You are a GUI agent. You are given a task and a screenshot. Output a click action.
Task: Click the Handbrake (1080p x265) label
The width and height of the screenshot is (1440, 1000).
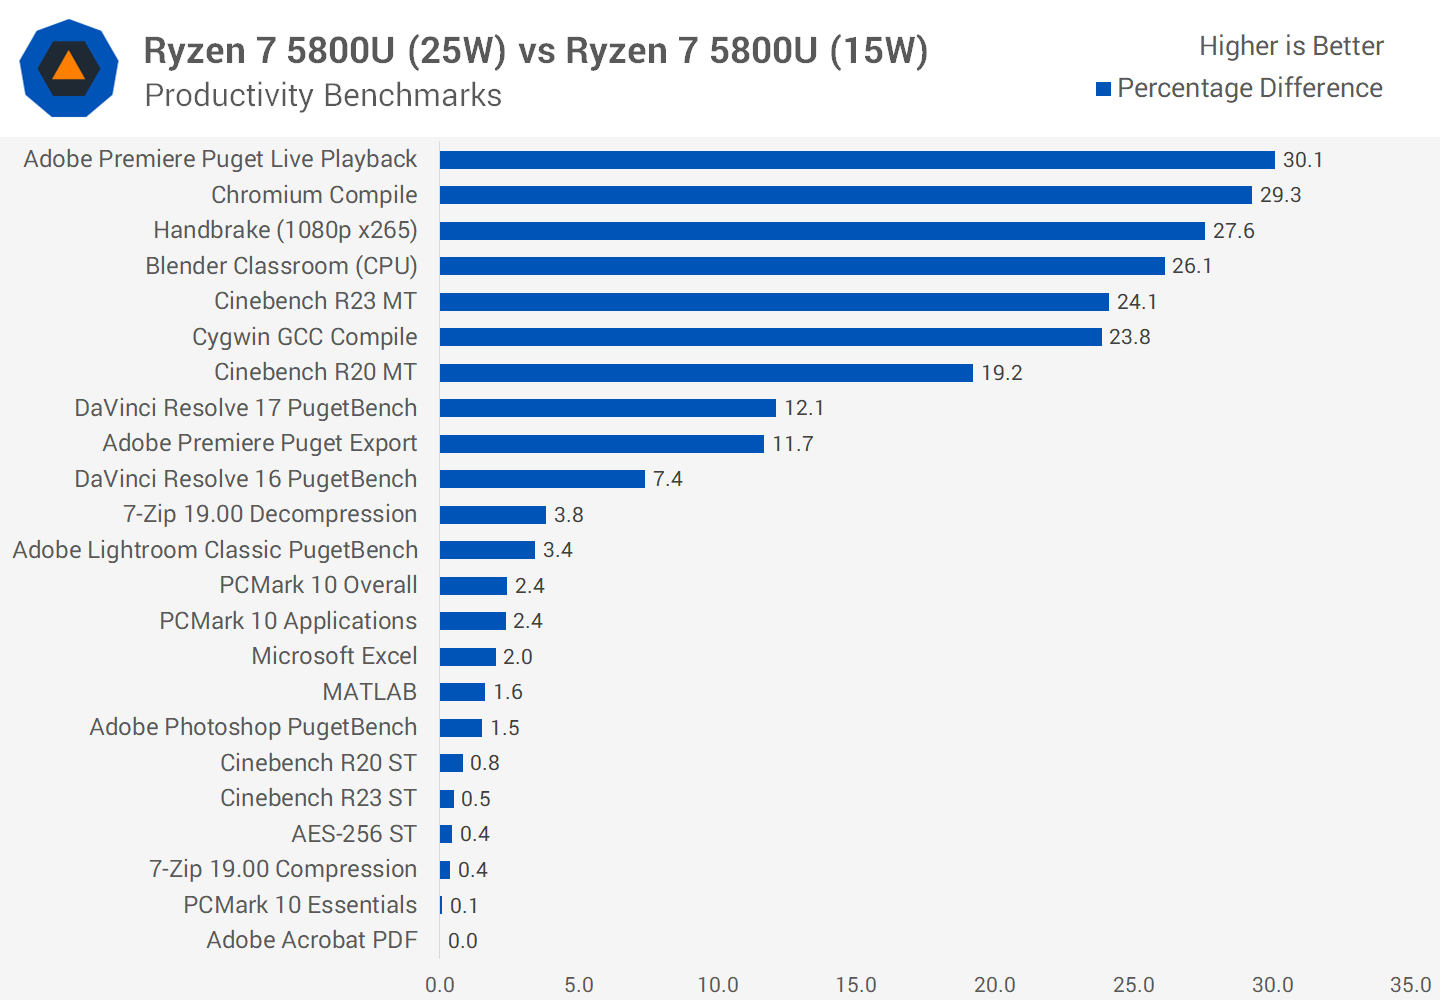285,230
